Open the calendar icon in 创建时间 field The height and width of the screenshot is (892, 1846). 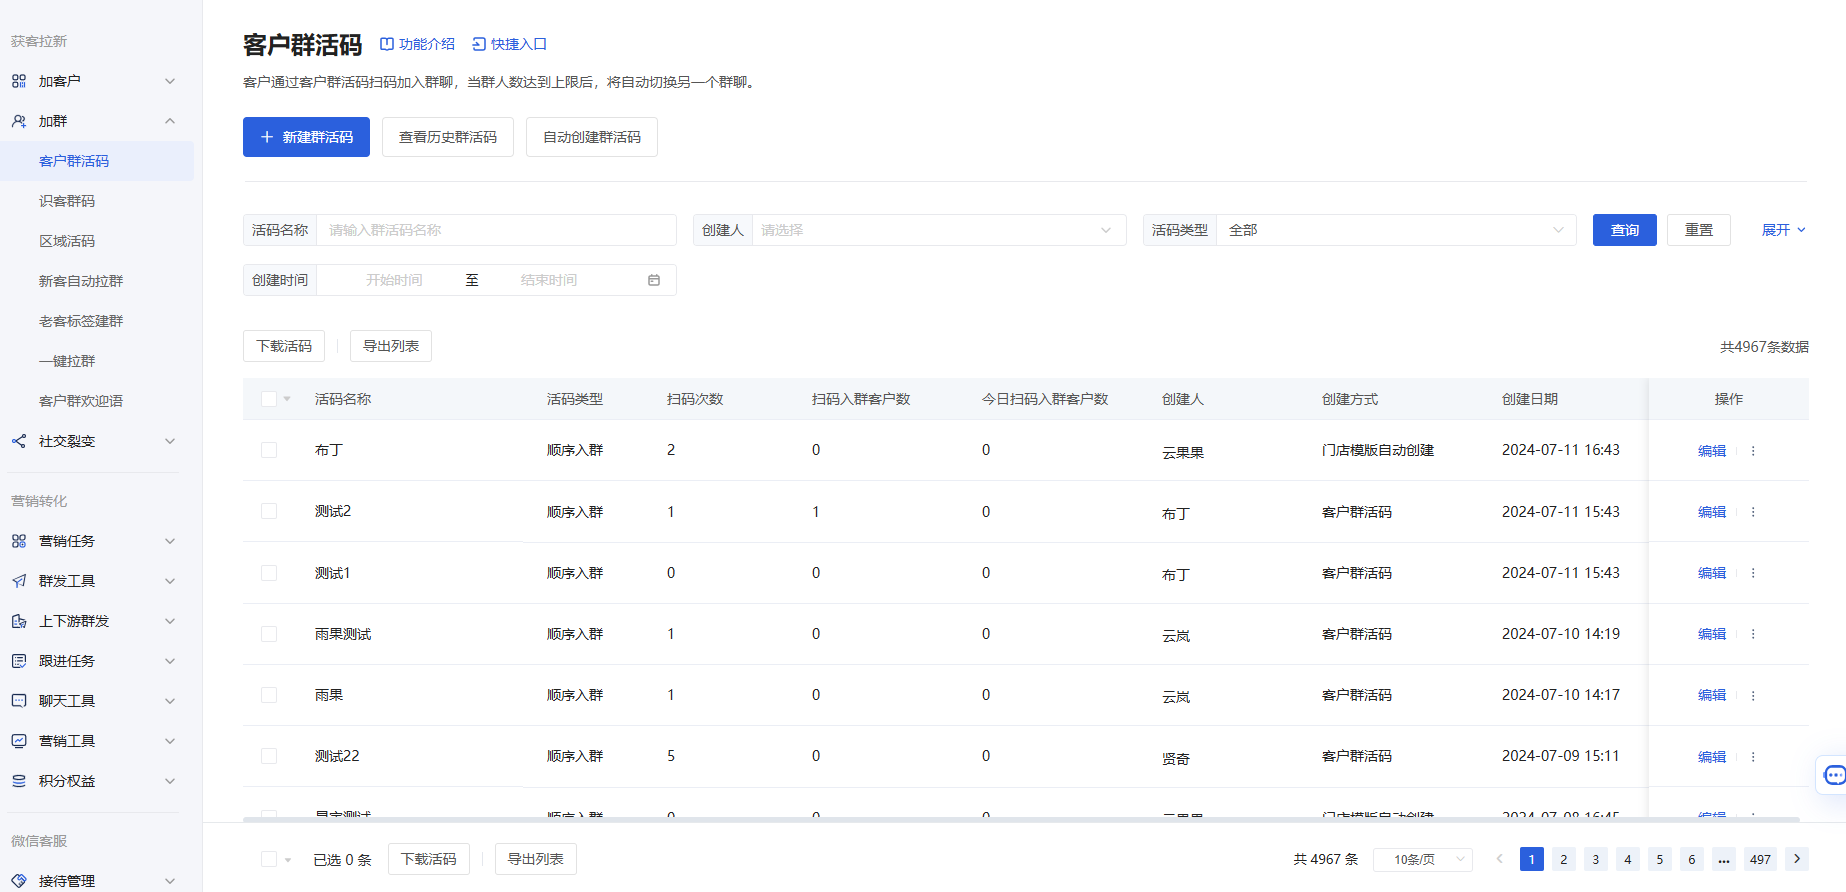point(654,280)
